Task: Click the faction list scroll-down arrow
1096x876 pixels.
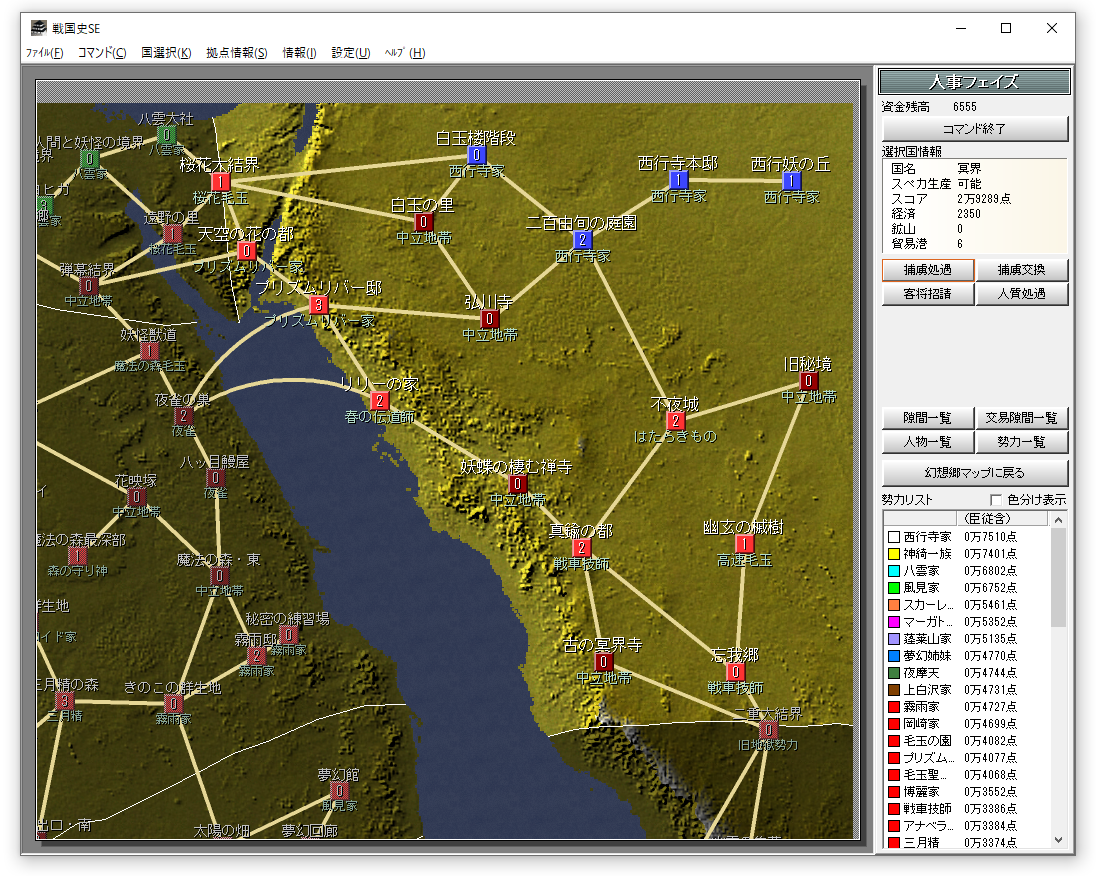Action: (1059, 840)
